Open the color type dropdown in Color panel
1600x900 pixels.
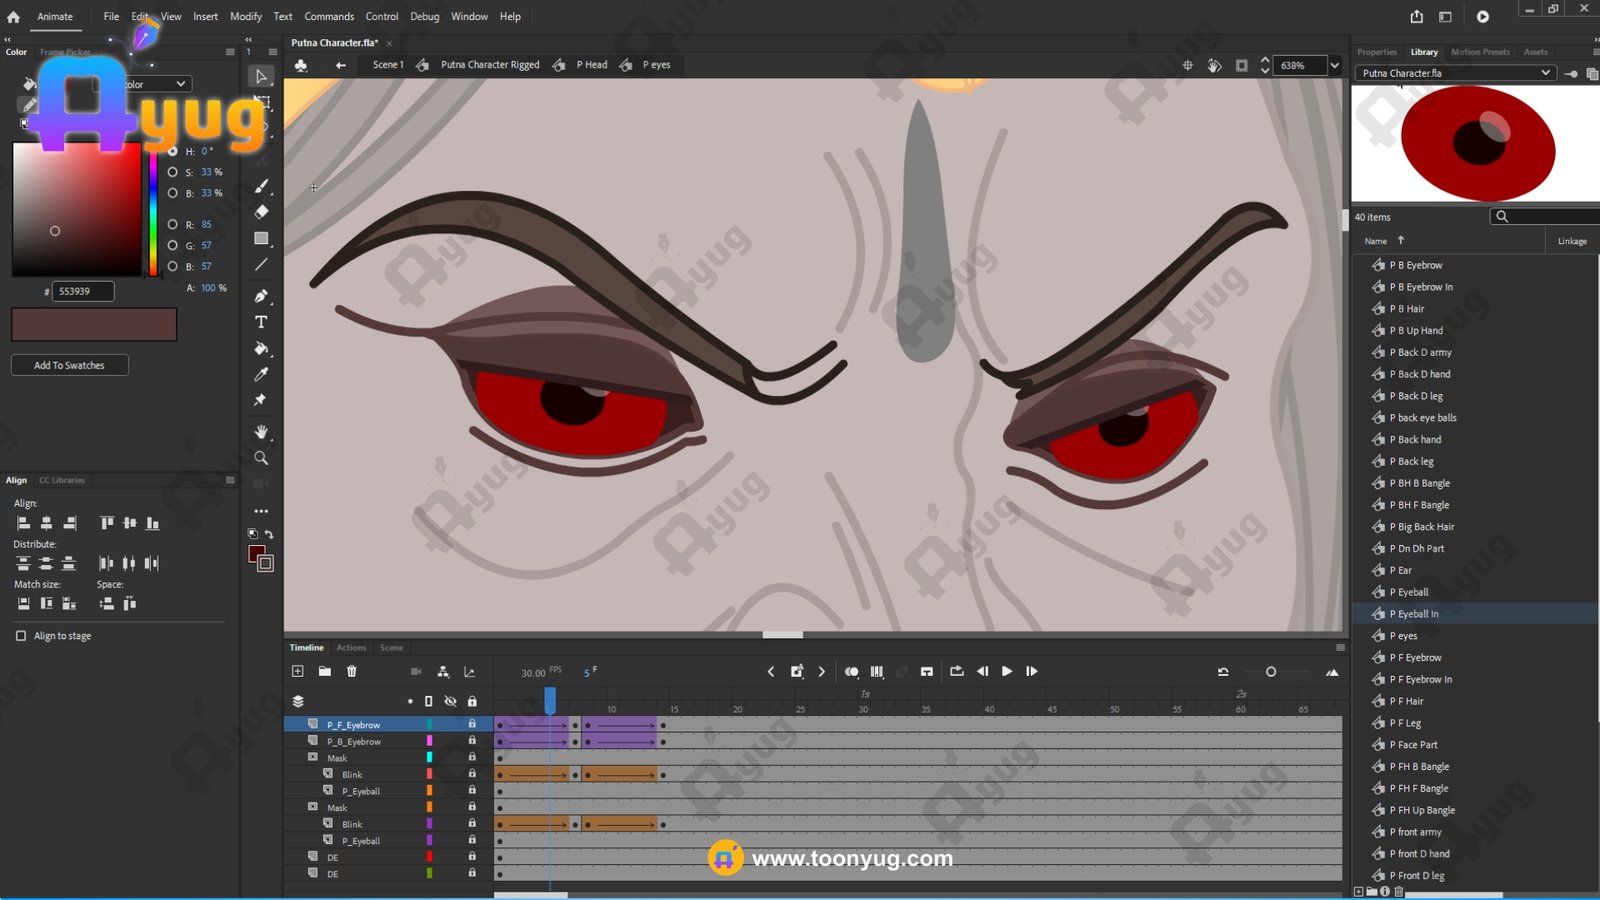coord(181,85)
